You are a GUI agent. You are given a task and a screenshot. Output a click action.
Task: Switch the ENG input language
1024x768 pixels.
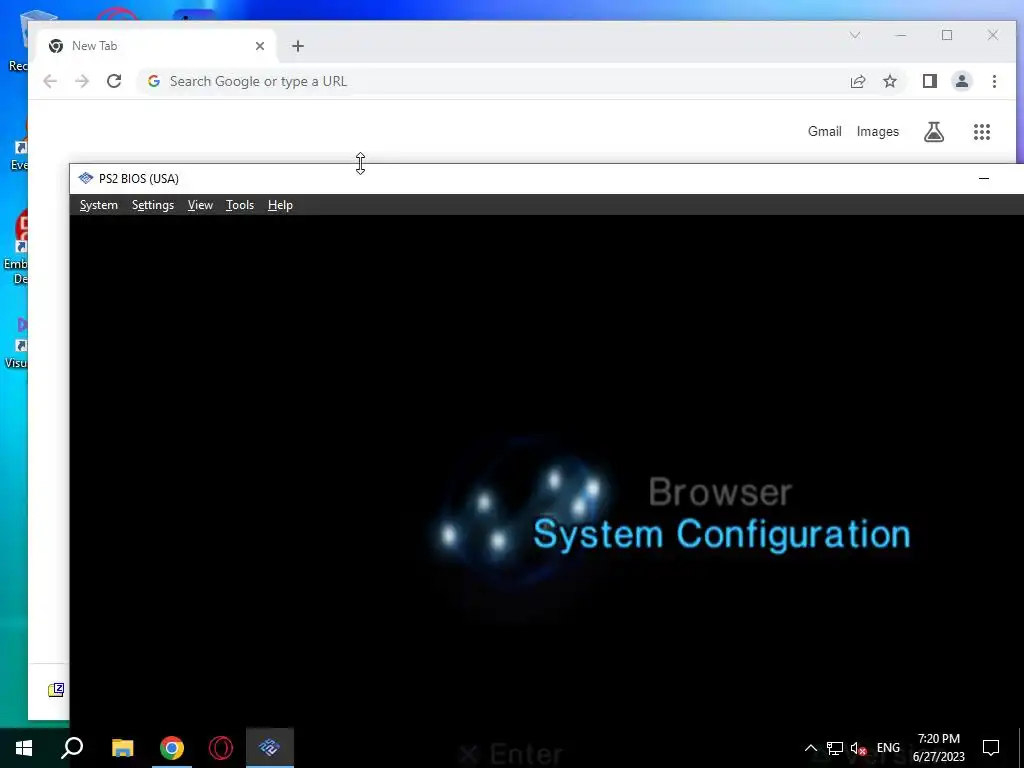[x=888, y=748]
